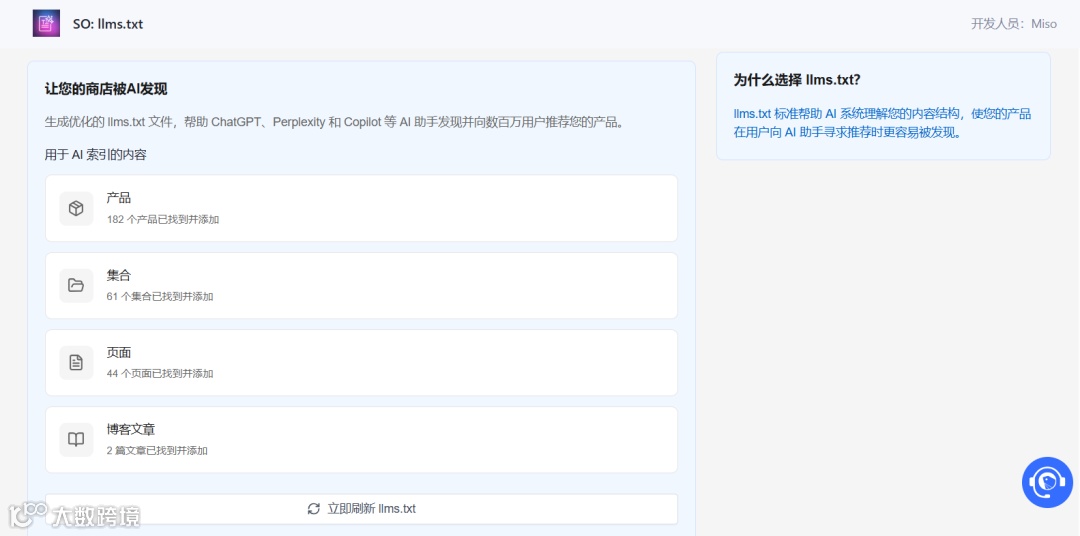Click the text 61 个集合已找到并添加
The image size is (1080, 536).
tap(160, 296)
